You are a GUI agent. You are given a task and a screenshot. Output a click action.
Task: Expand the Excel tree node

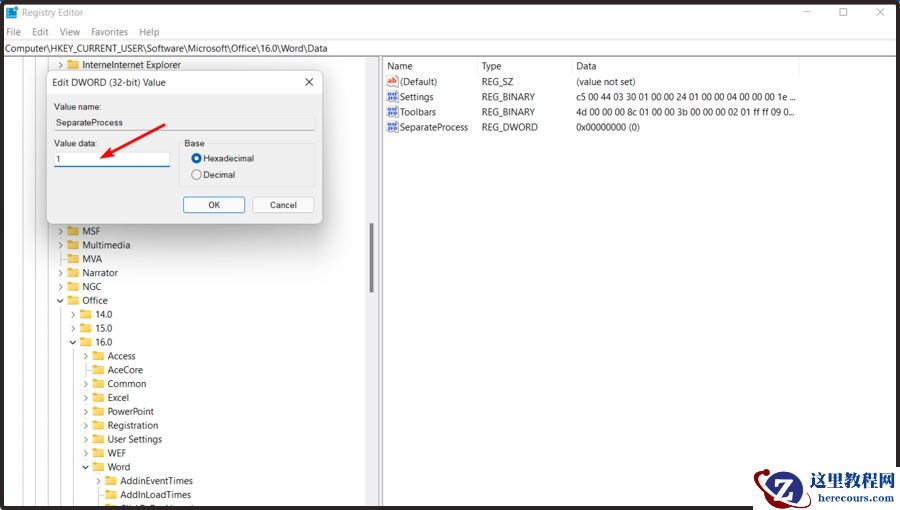[86, 398]
